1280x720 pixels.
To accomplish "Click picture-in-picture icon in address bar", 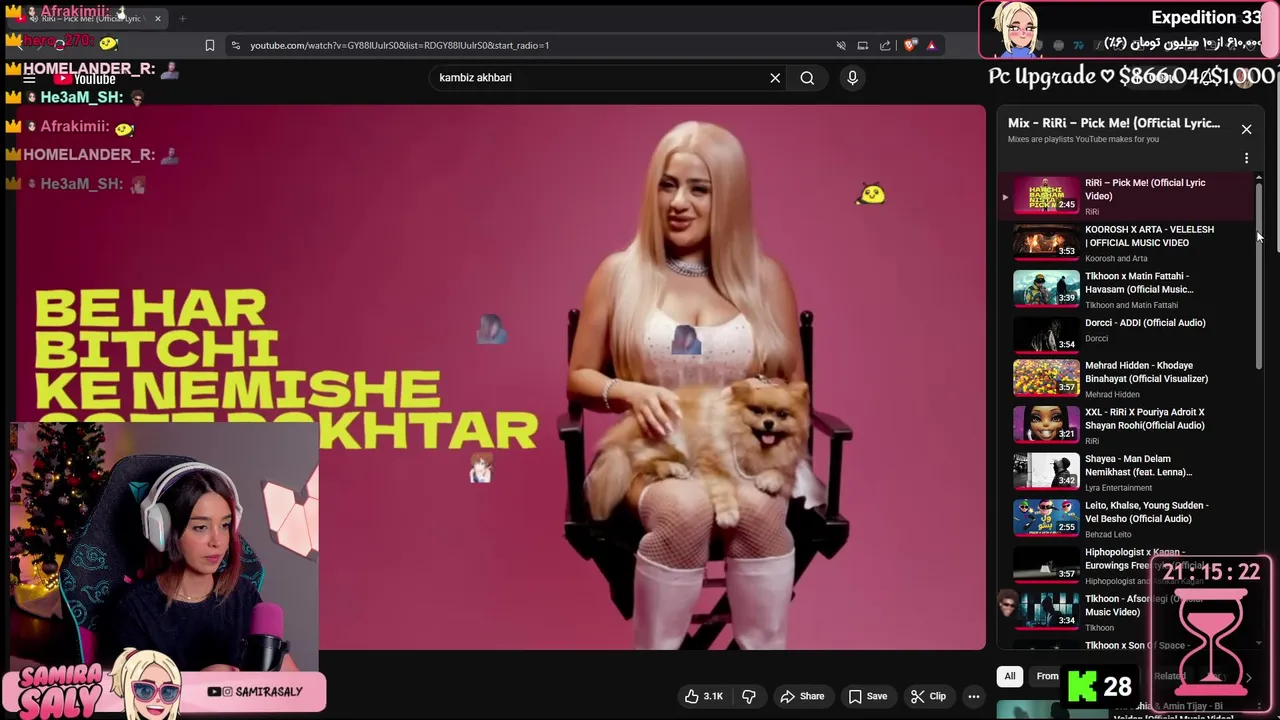I will [x=862, y=45].
